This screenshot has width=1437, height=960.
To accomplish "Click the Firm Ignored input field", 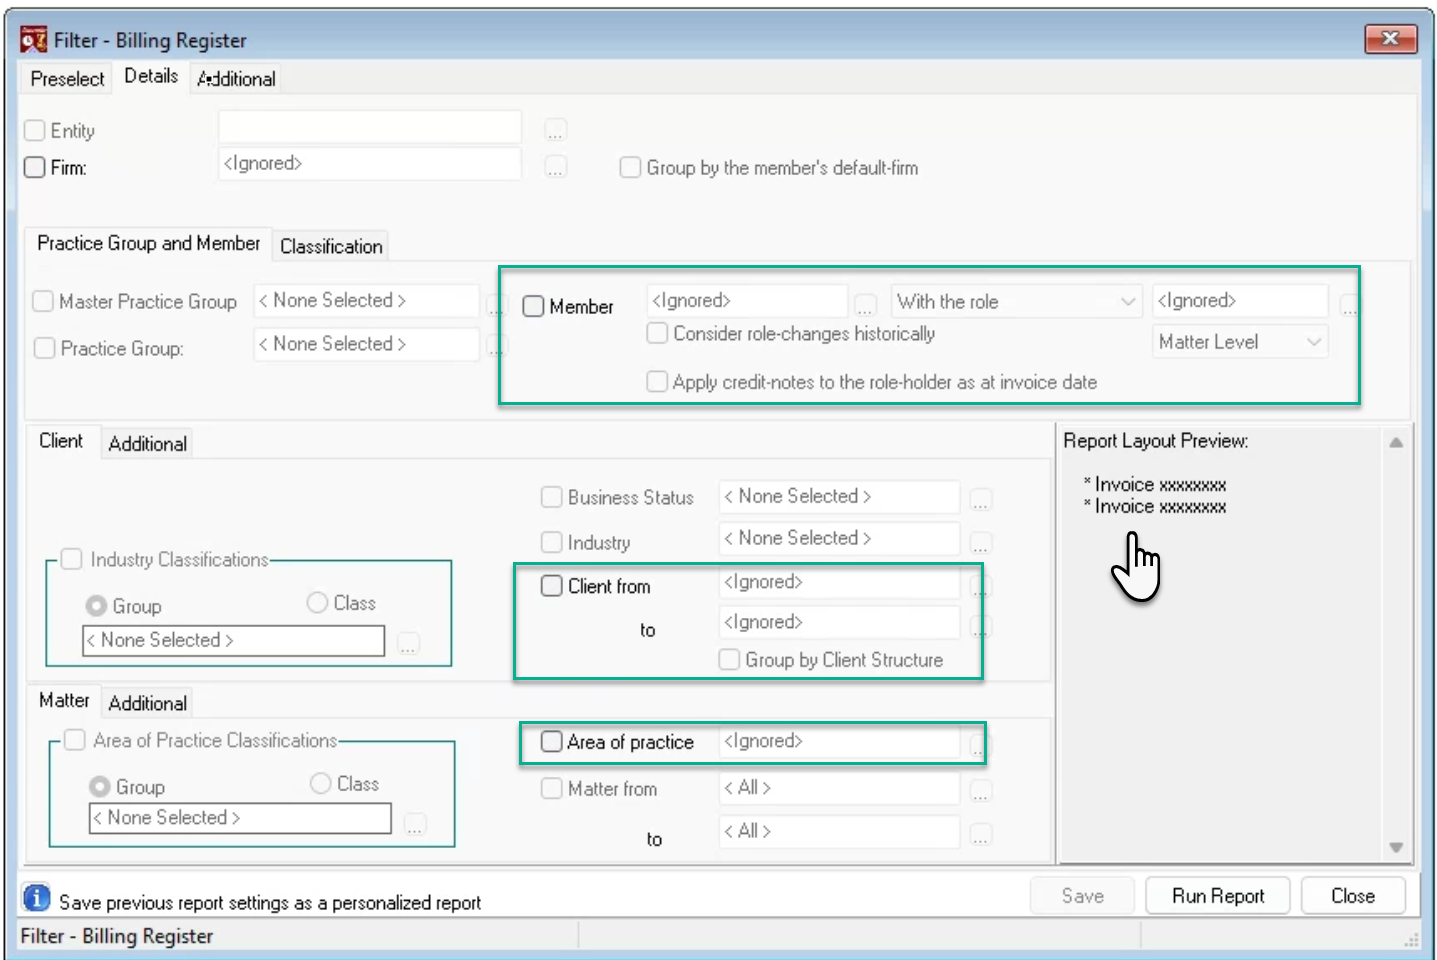I will click(x=370, y=164).
